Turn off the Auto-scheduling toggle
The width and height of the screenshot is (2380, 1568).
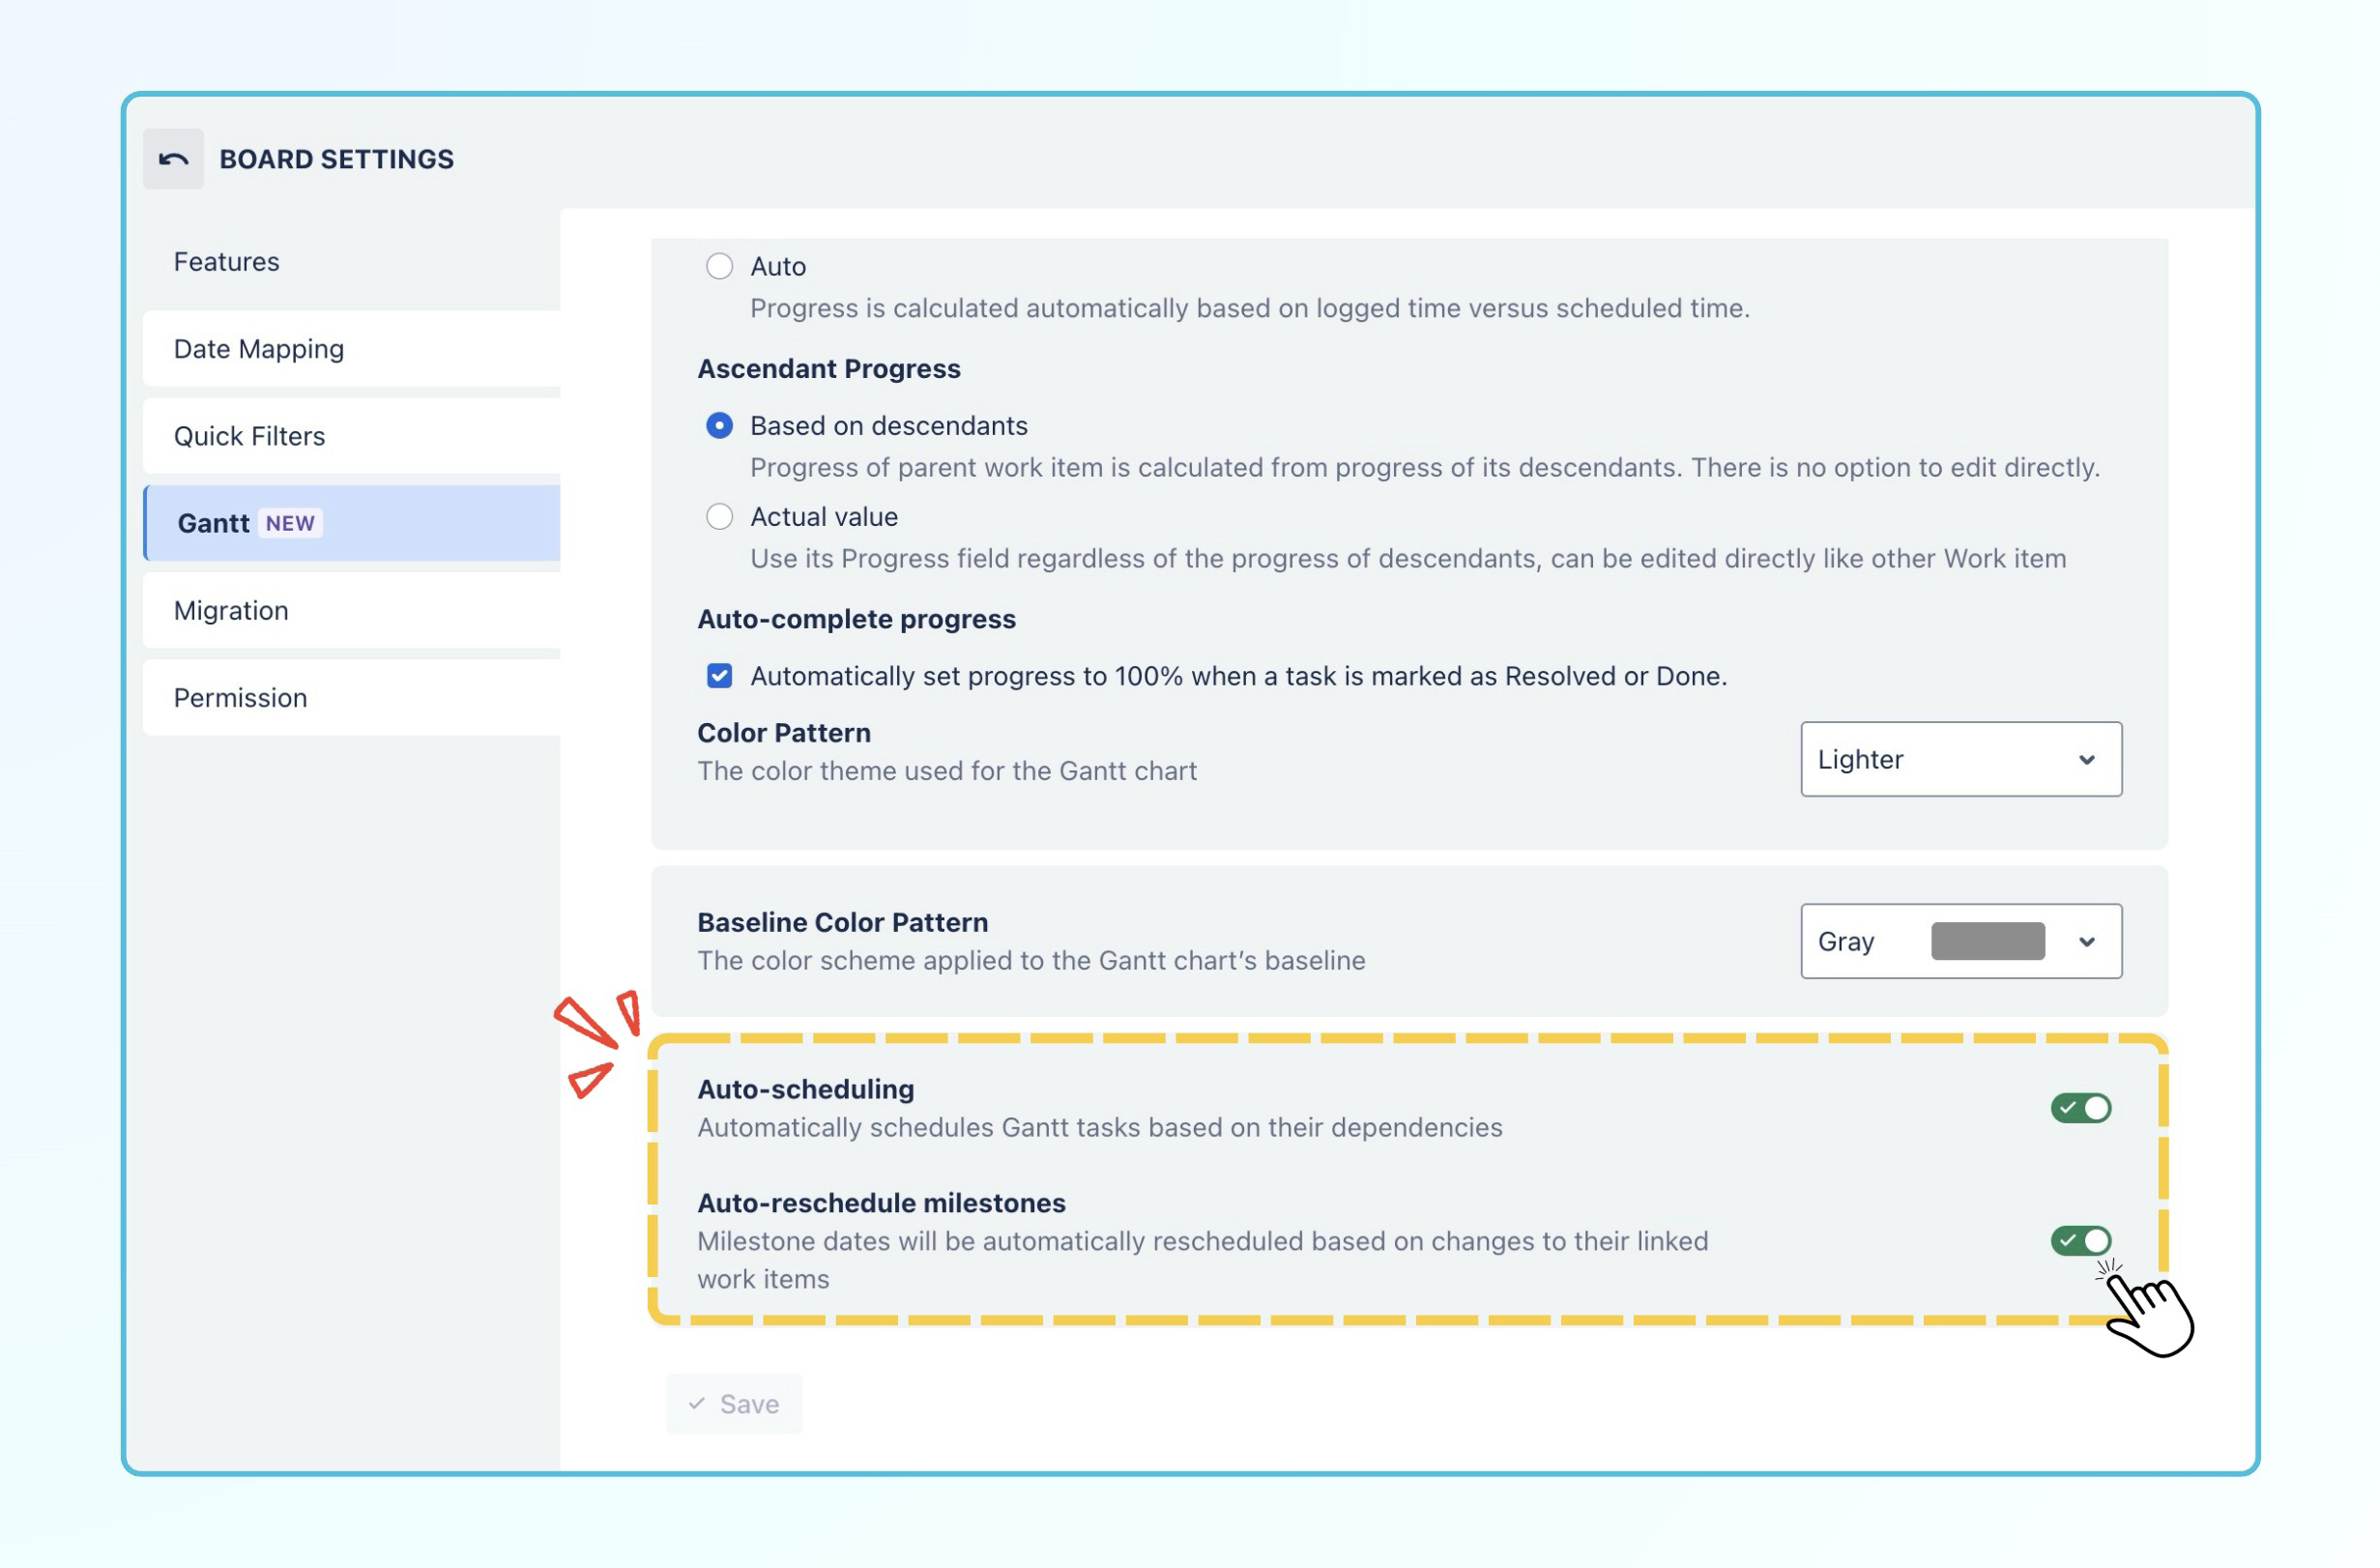pos(2080,1108)
